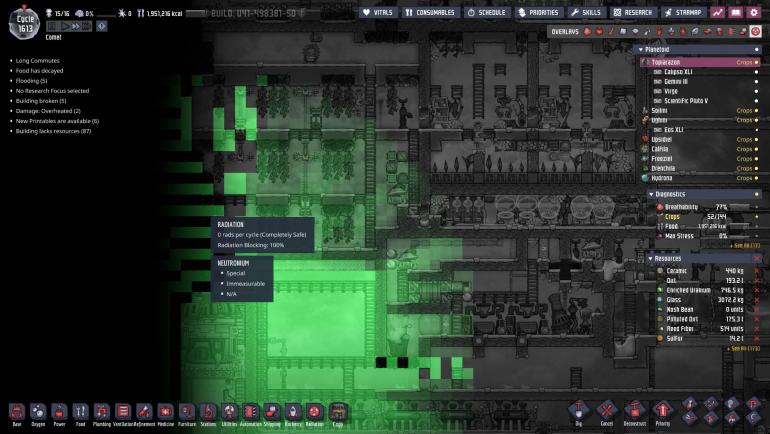Switch to the Temperature overlay

pyautogui.click(x=611, y=31)
